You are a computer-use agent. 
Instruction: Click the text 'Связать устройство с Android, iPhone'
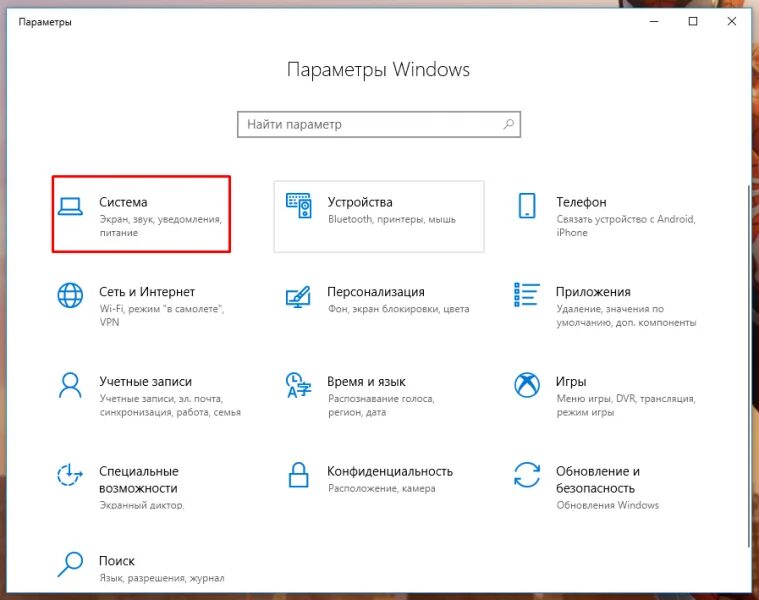(626, 226)
